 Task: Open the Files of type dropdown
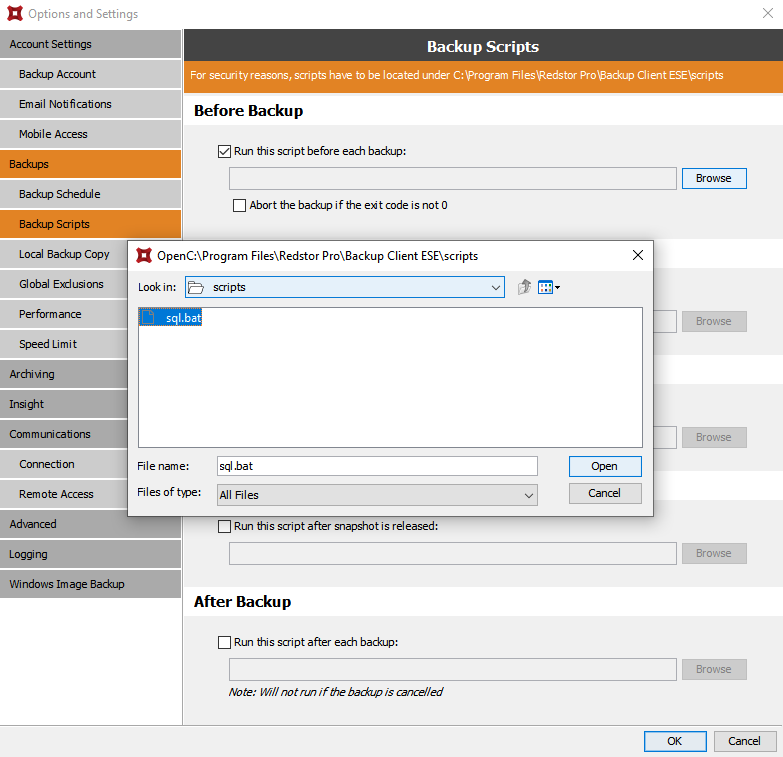[x=377, y=495]
